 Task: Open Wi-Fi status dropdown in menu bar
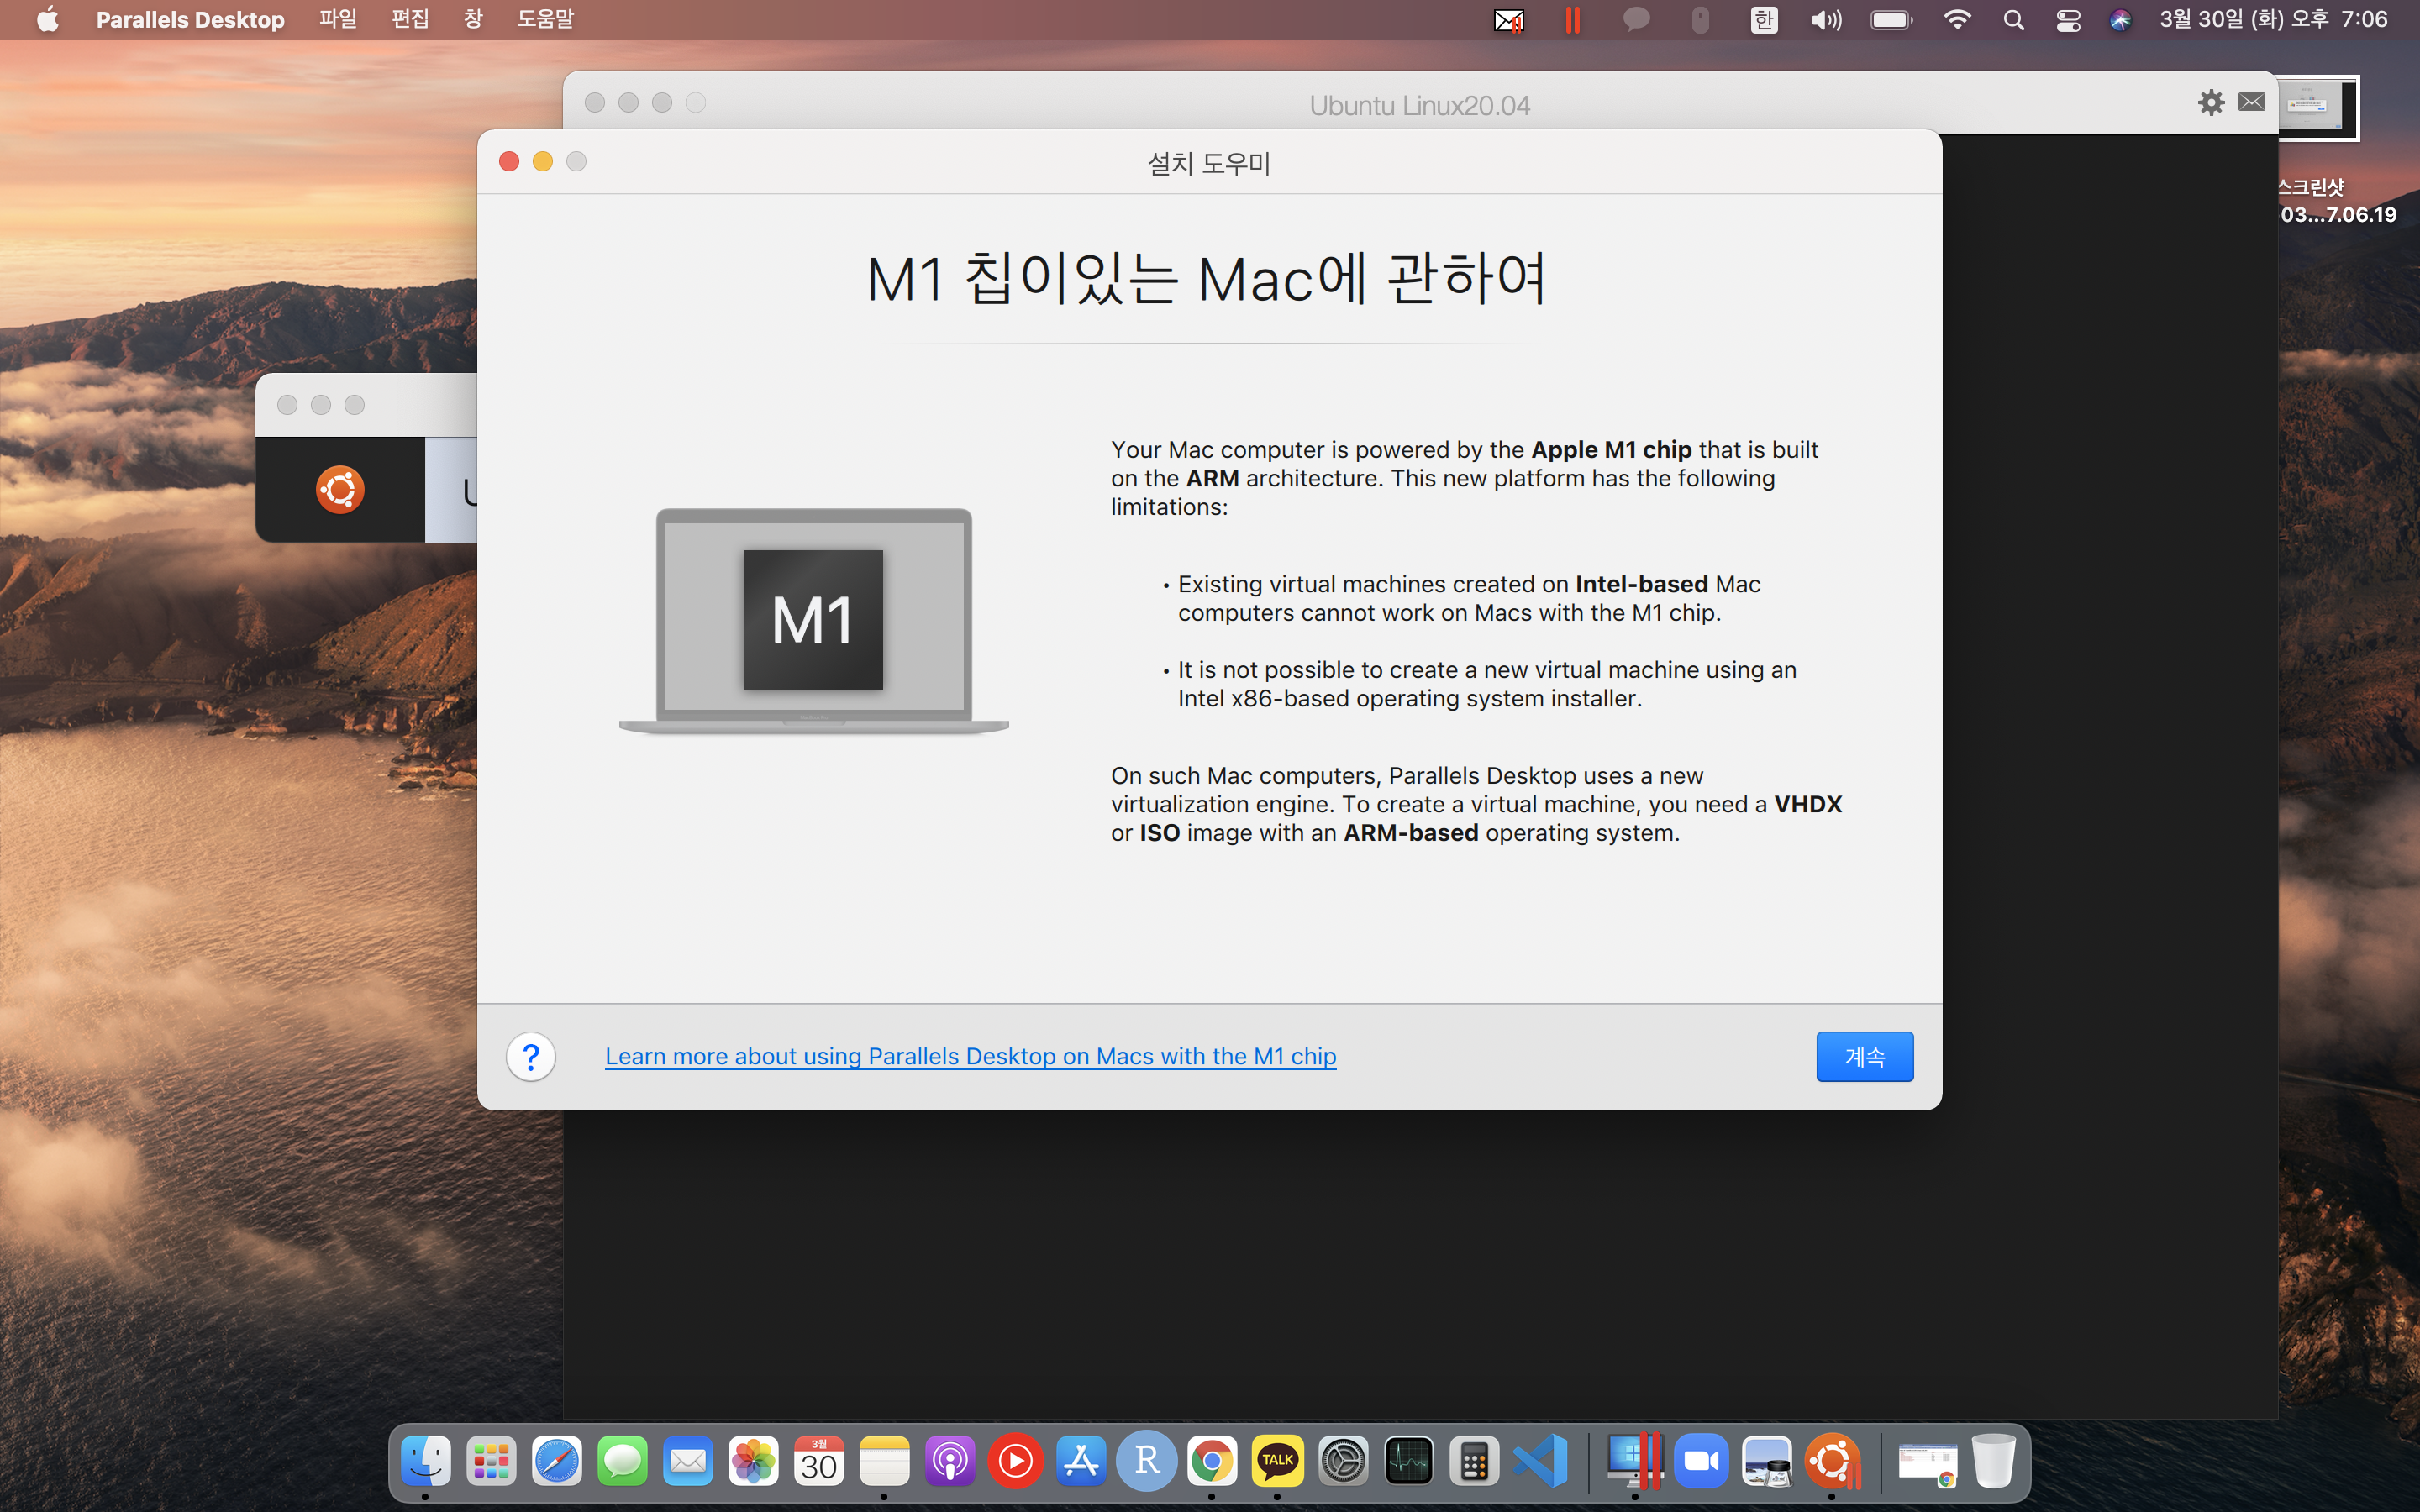(x=1956, y=20)
